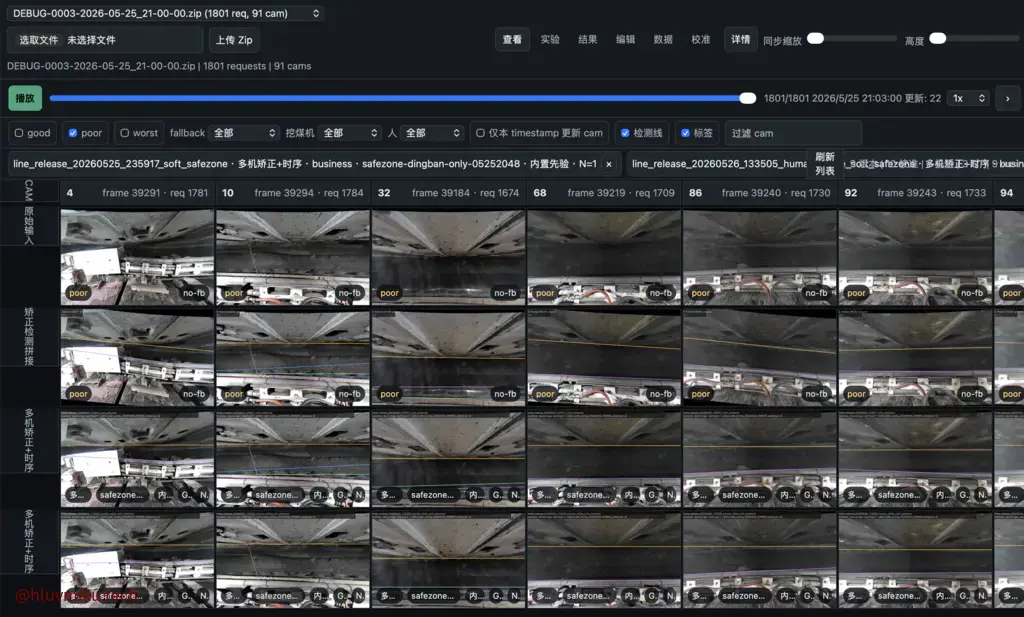
Task: Open cam 86 矫正检测拼接 thumbnail
Action: click(760, 358)
